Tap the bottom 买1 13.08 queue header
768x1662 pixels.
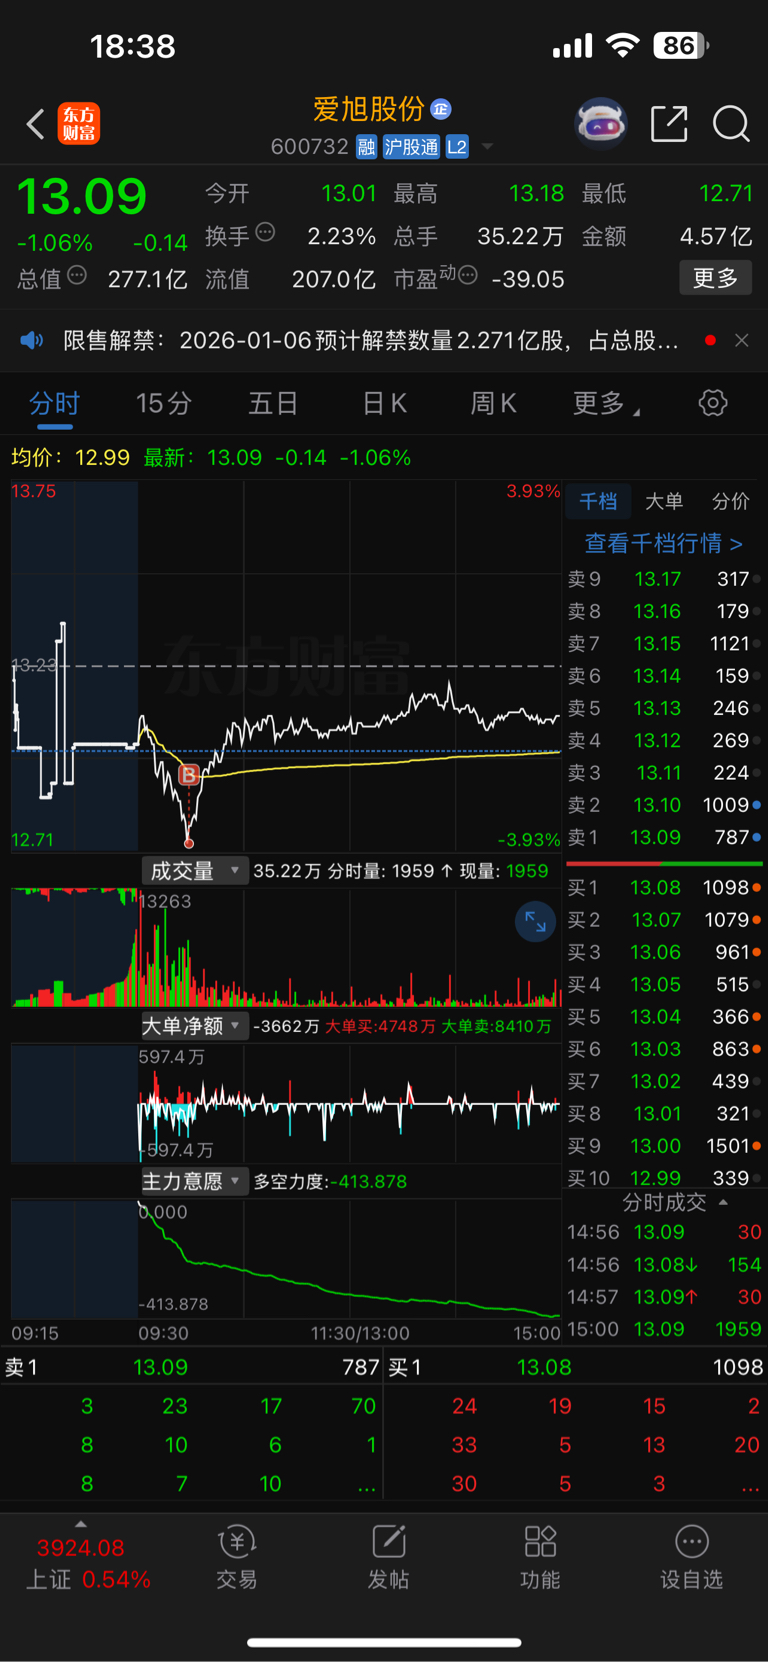click(576, 1367)
